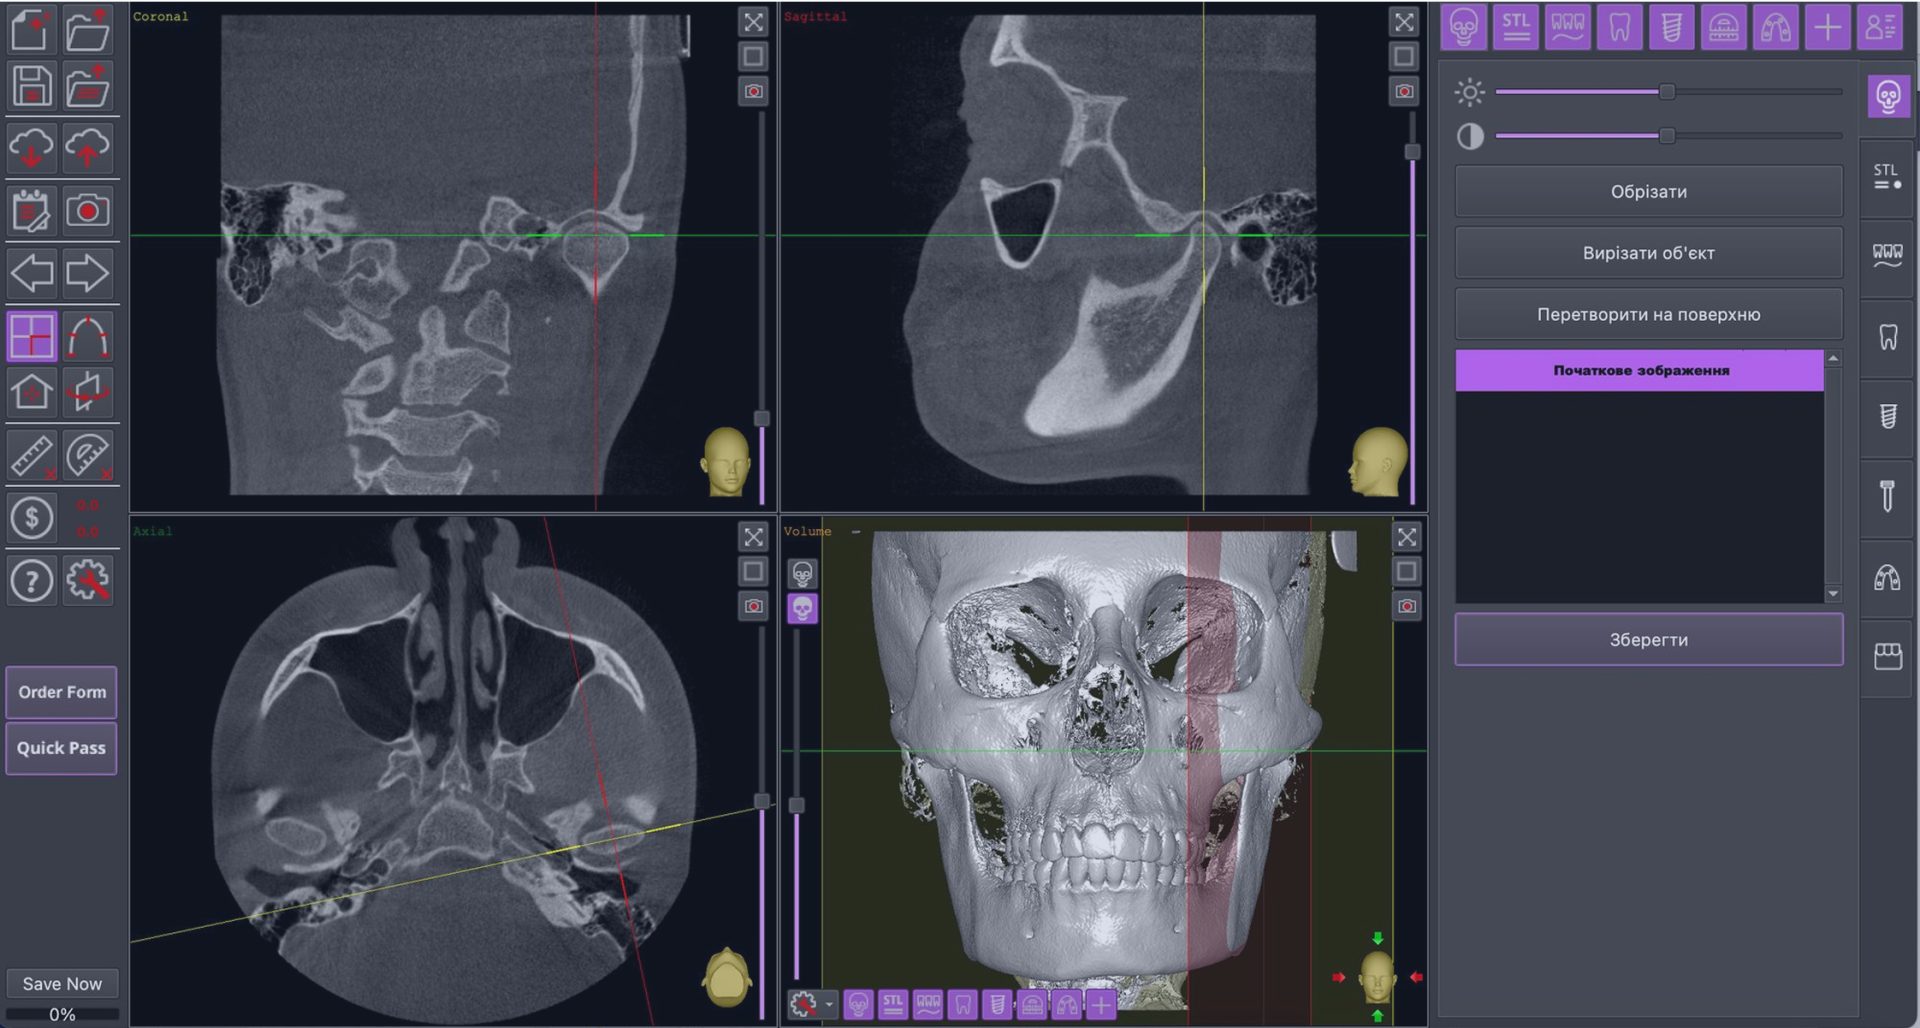Screen dimensions: 1920x1028
Task: Adjust the brightness slider handle
Action: pos(1667,92)
